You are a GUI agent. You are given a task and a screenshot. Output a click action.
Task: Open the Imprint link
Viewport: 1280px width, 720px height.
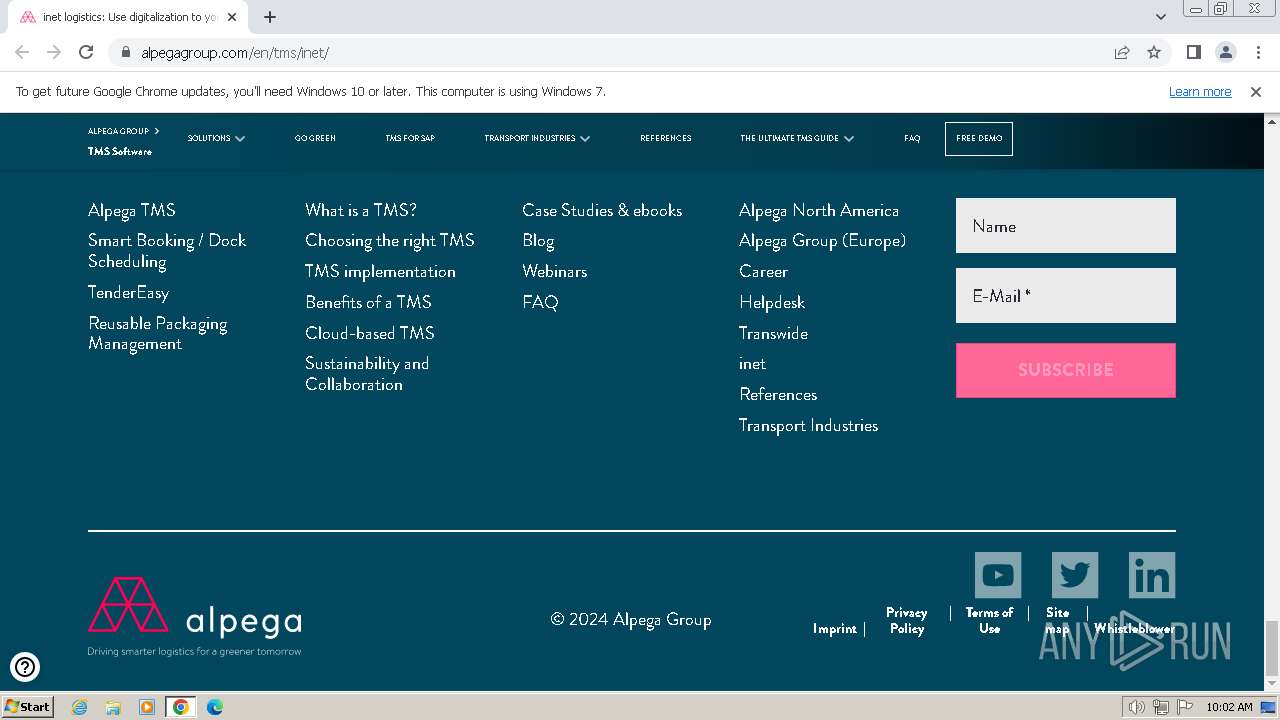point(835,629)
